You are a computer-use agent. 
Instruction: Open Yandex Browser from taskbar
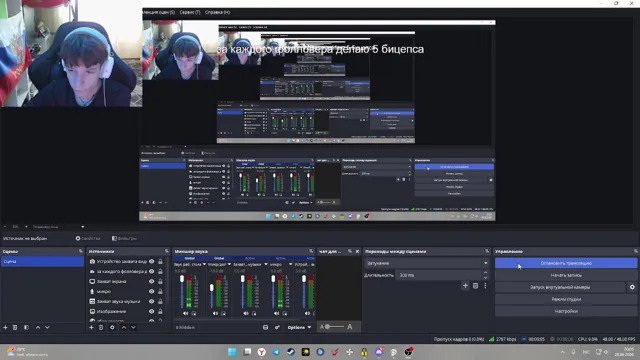point(262,352)
